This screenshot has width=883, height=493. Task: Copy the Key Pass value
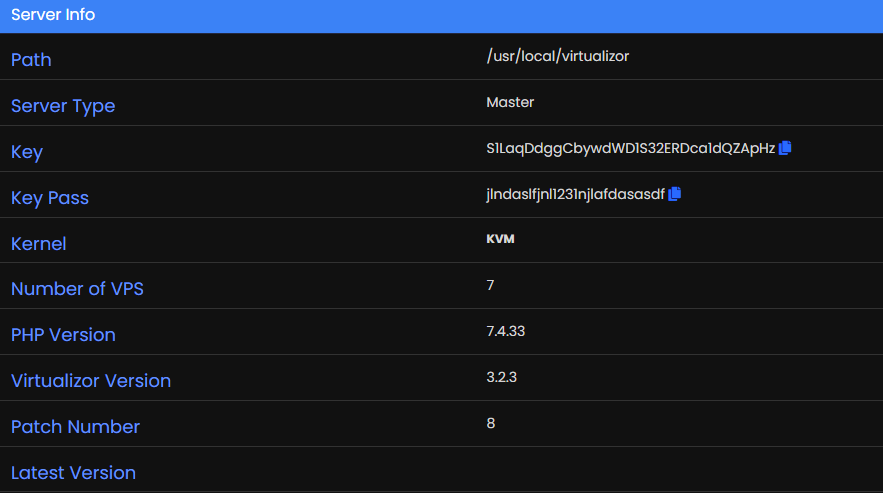click(675, 194)
